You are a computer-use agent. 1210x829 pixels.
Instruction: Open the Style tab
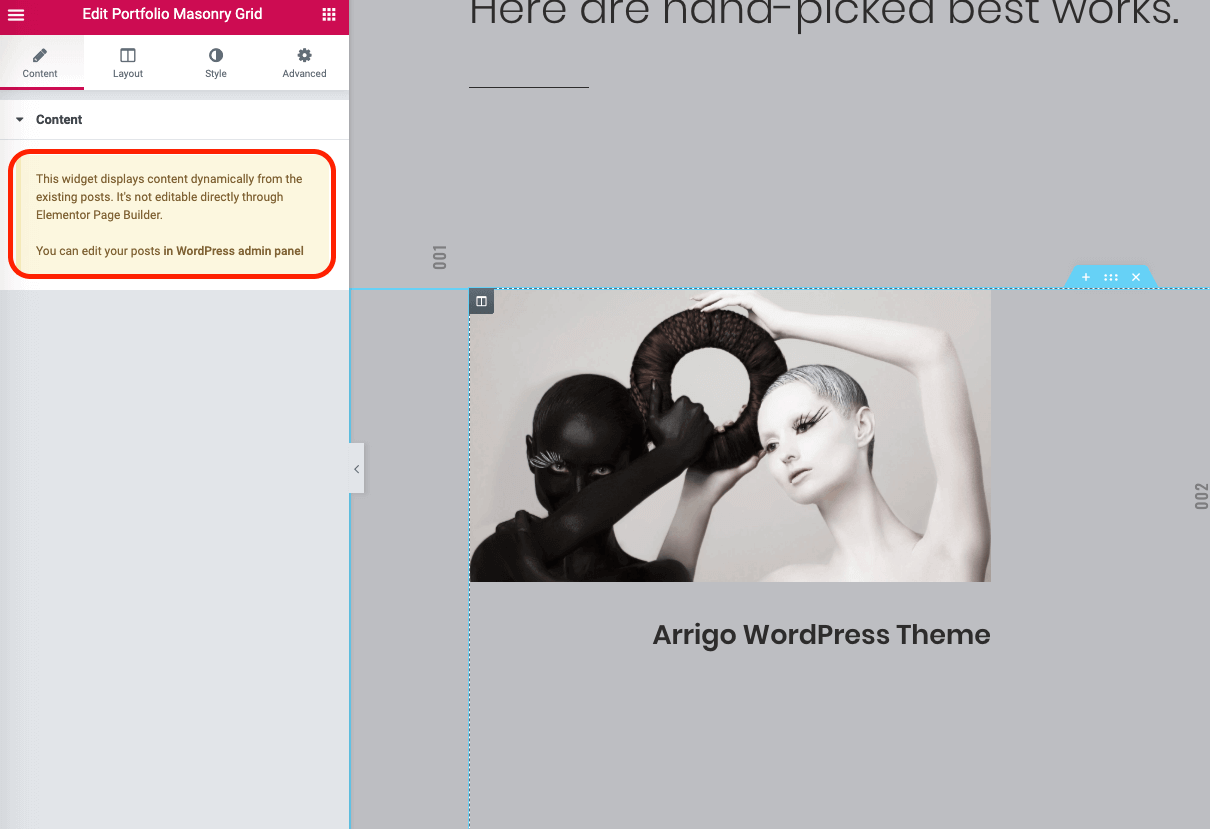[x=216, y=63]
